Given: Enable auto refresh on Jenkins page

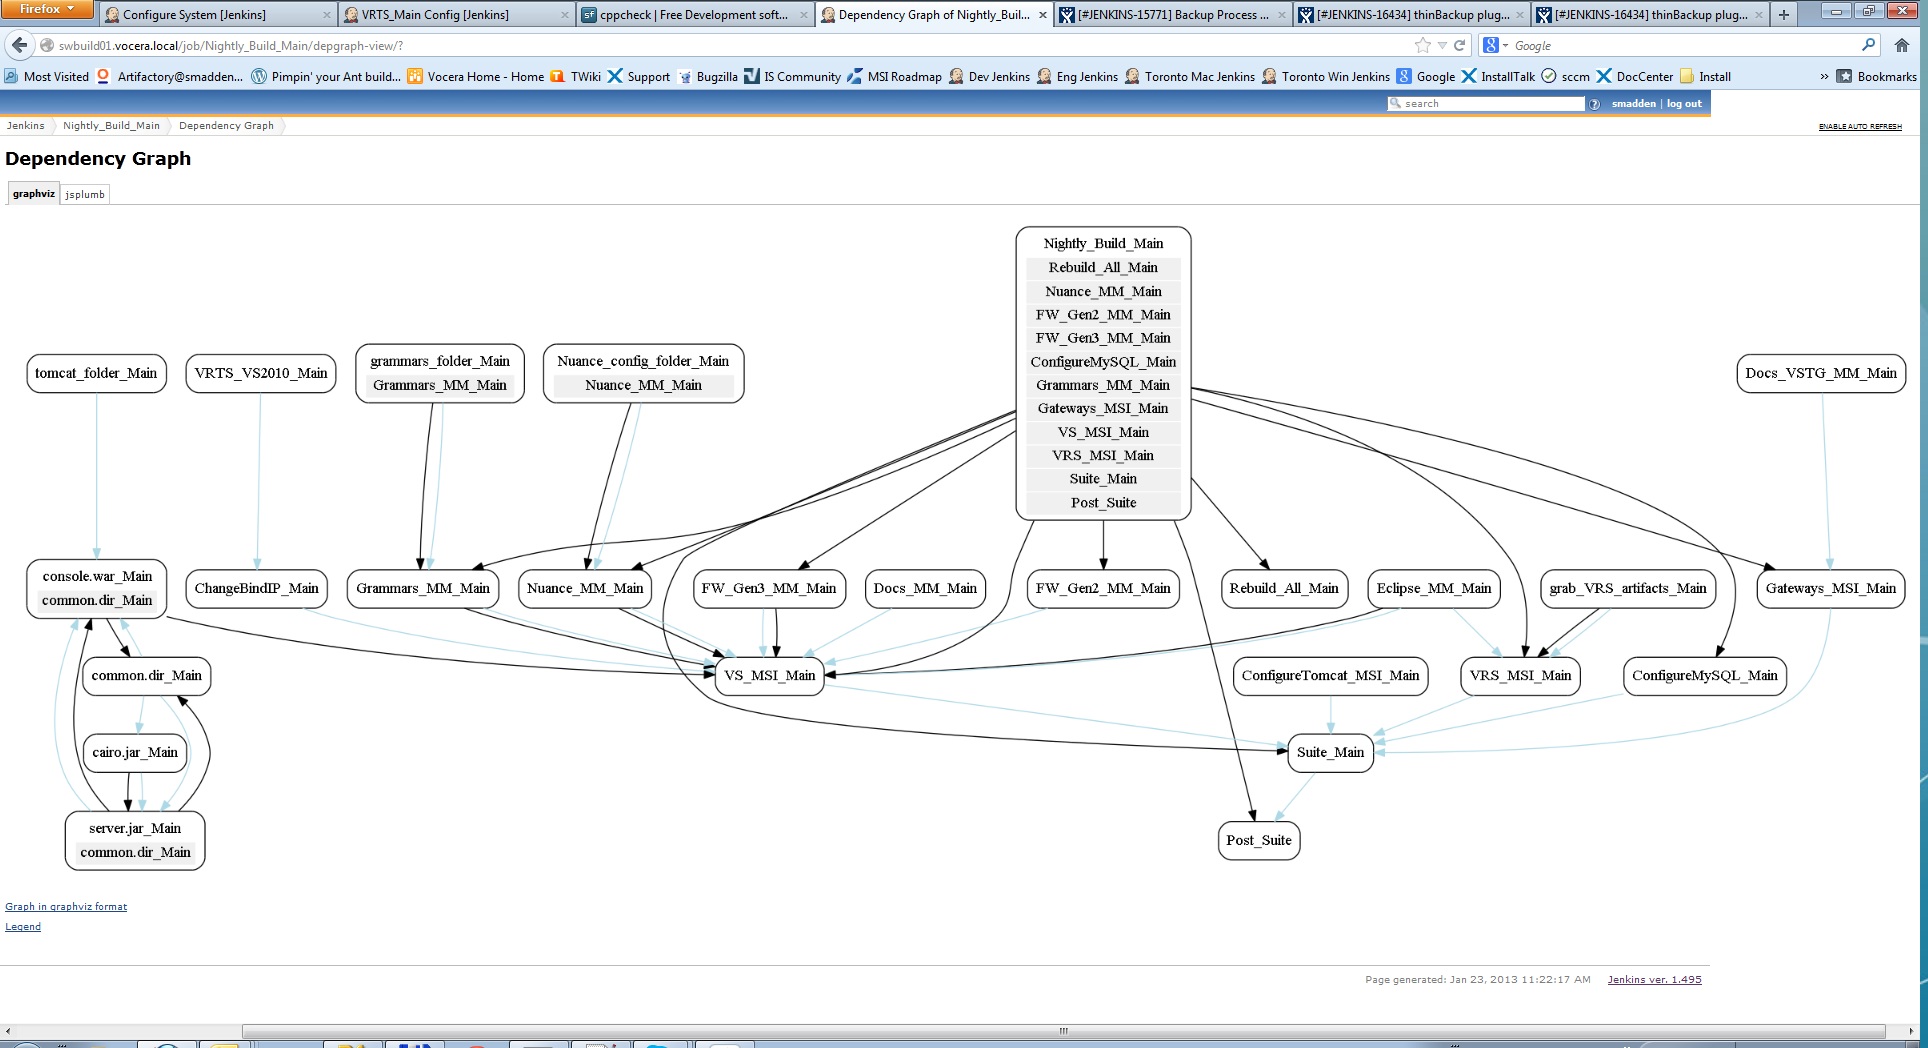Looking at the screenshot, I should [x=1859, y=127].
